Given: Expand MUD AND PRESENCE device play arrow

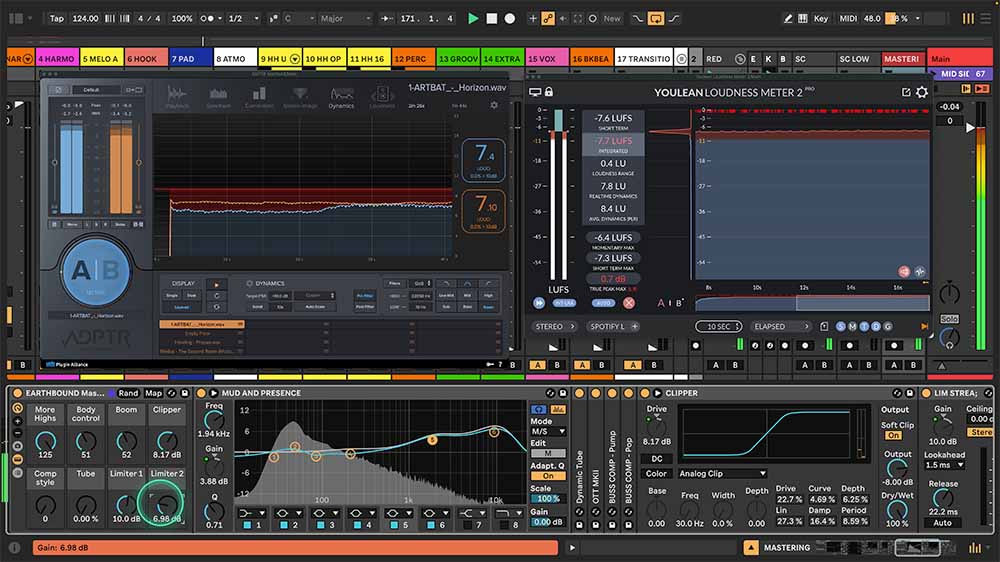Looking at the screenshot, I should (x=214, y=393).
